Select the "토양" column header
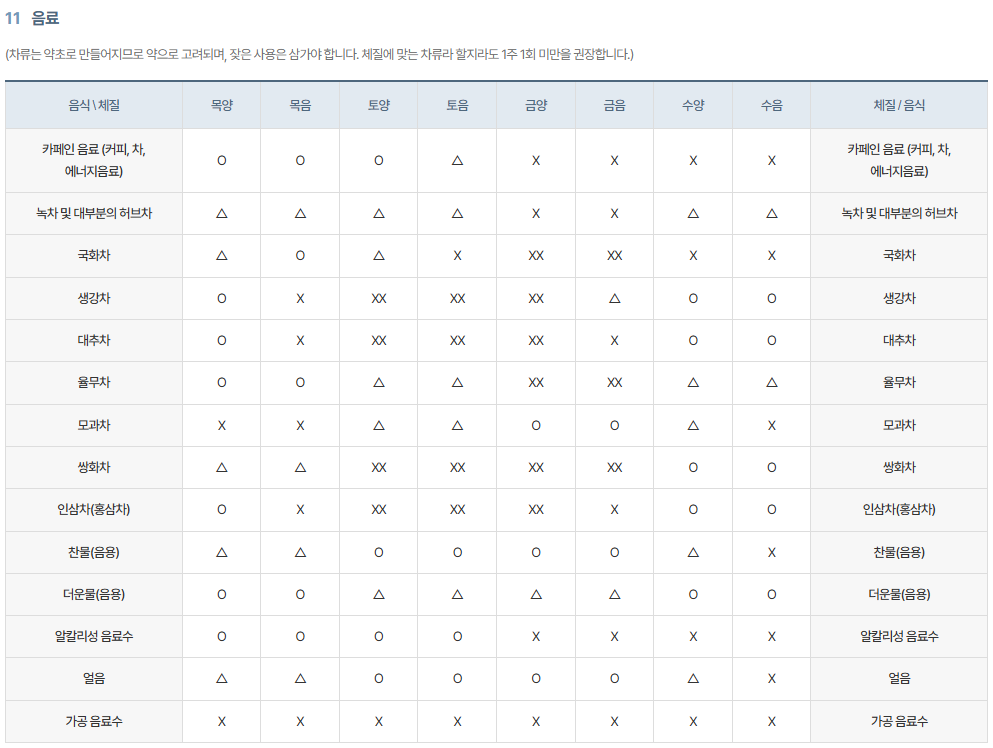 379,105
